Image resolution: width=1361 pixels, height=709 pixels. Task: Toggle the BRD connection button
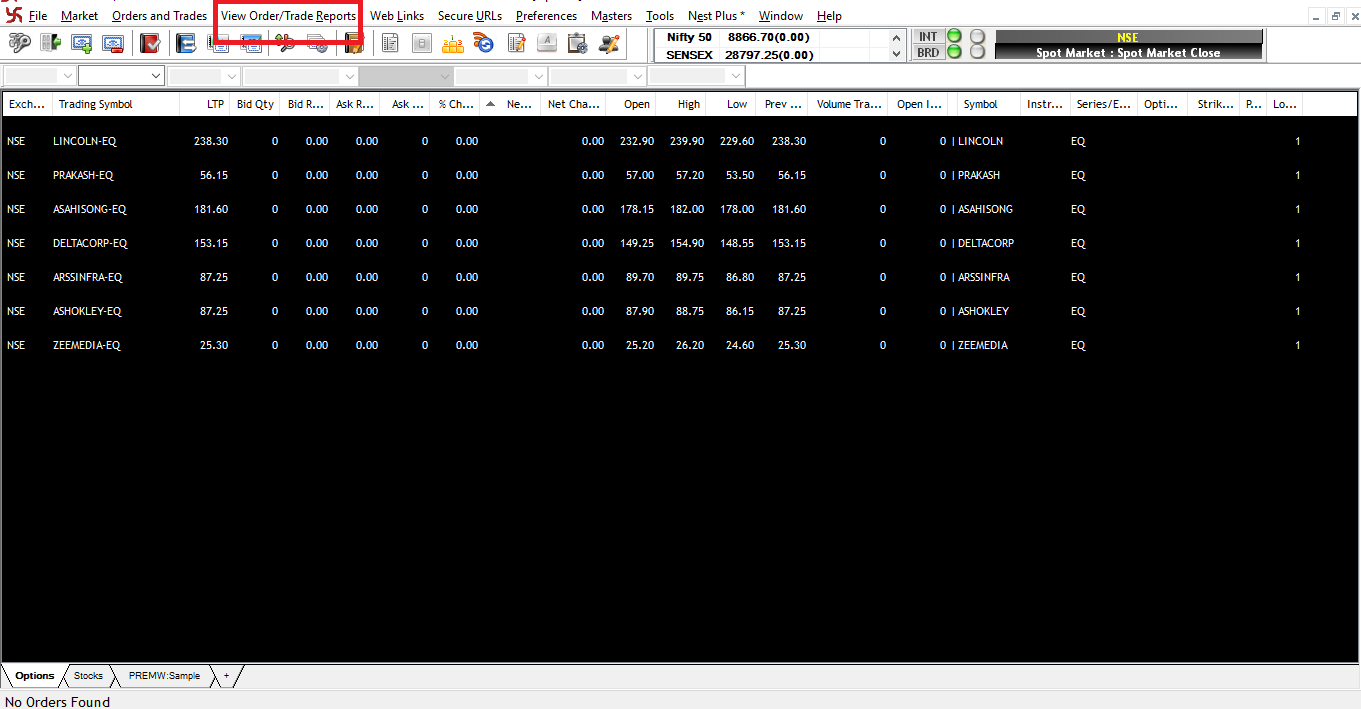928,52
